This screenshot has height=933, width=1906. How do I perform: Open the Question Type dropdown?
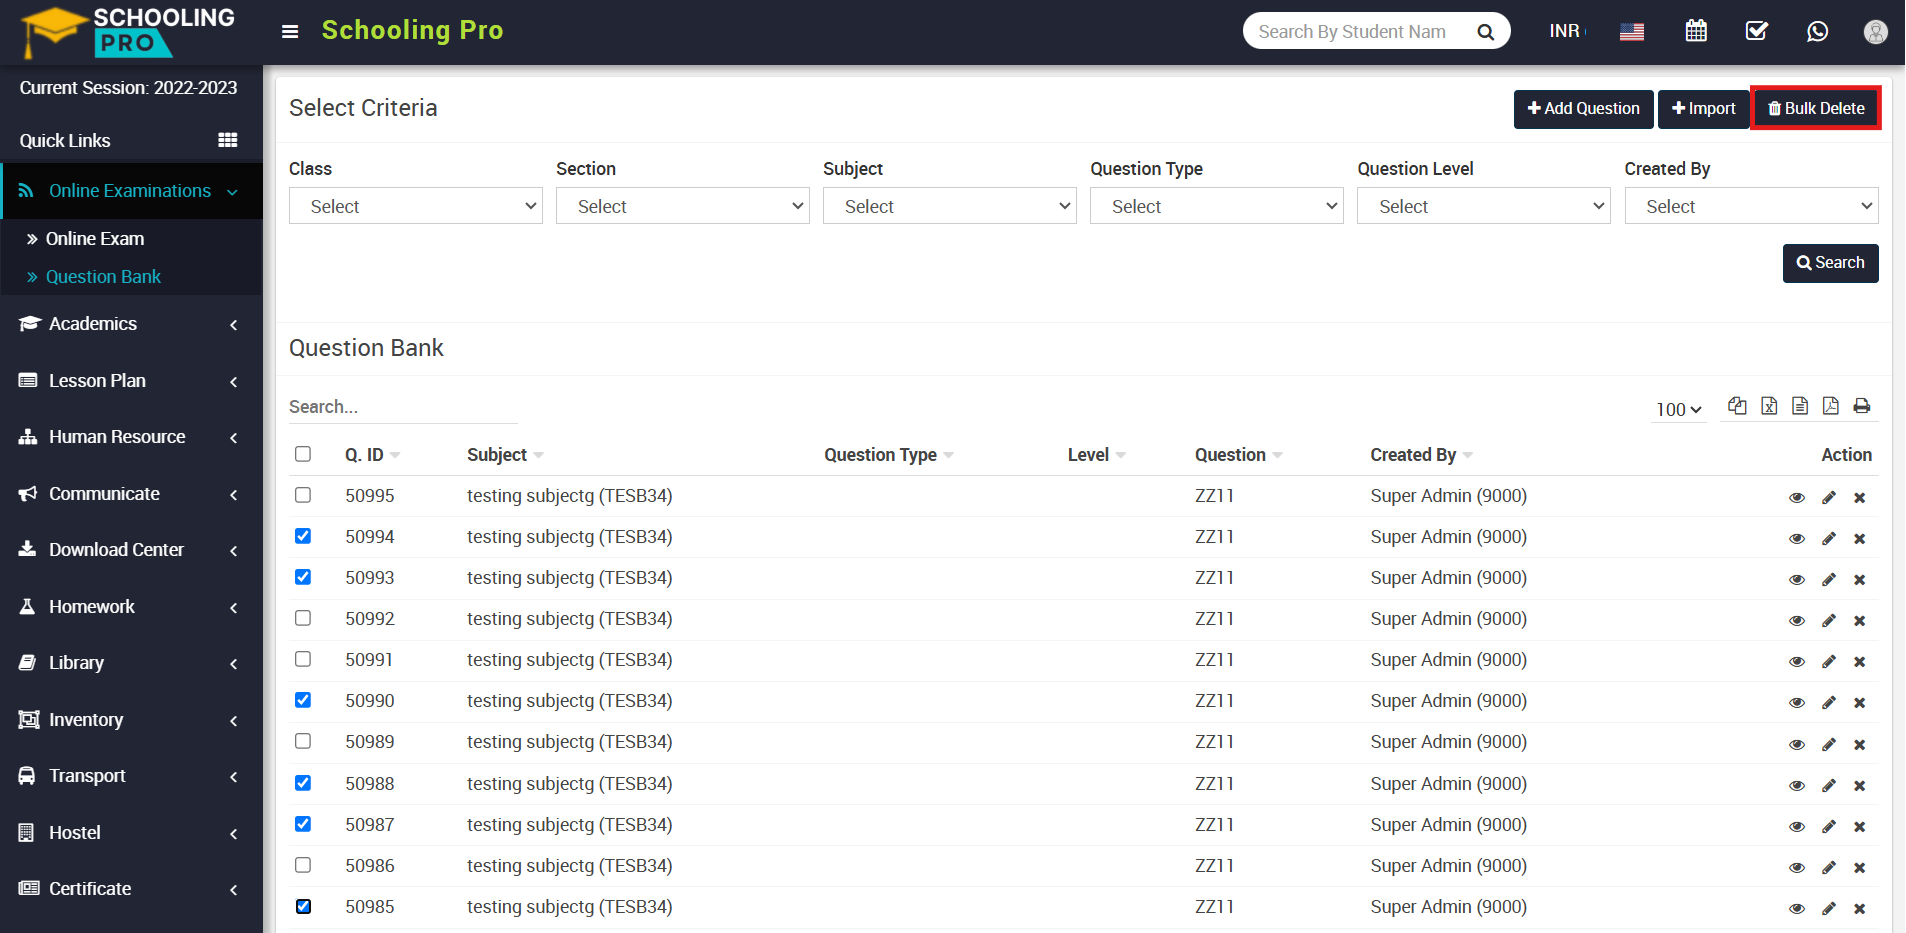pos(1217,206)
